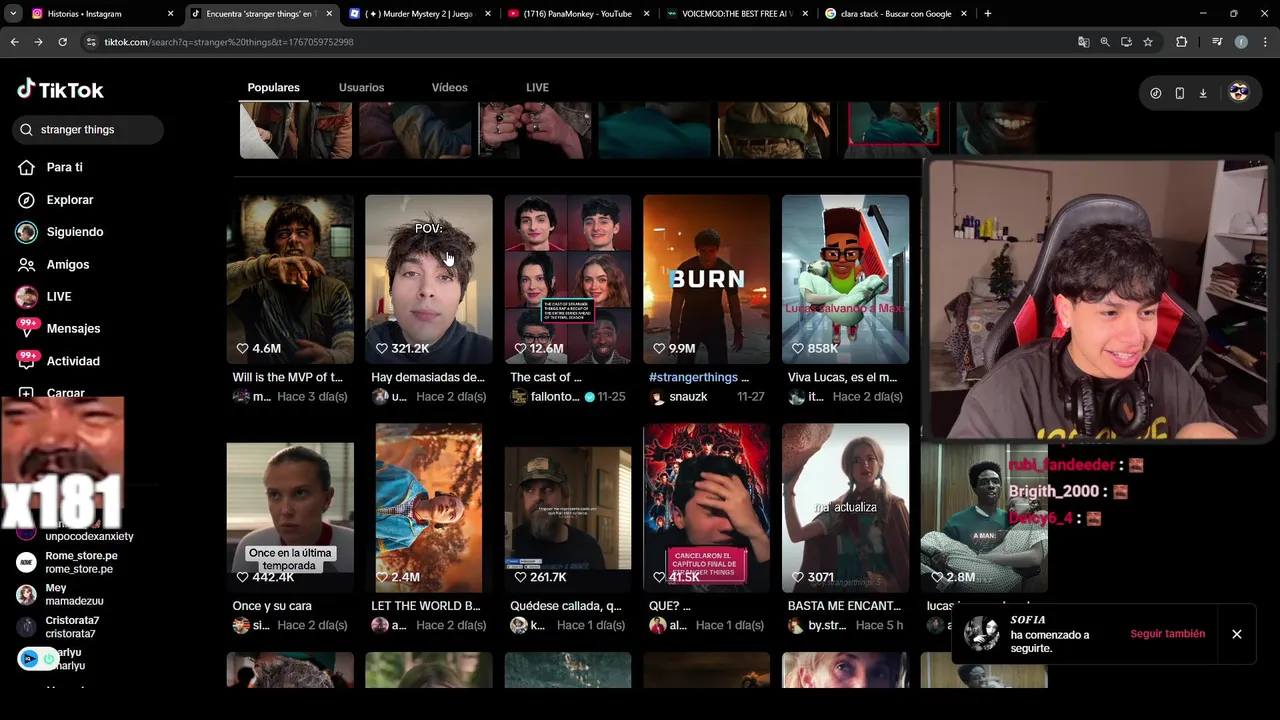
Task: Switch to the PanaMonkey YouTube browser tab
Action: click(578, 14)
